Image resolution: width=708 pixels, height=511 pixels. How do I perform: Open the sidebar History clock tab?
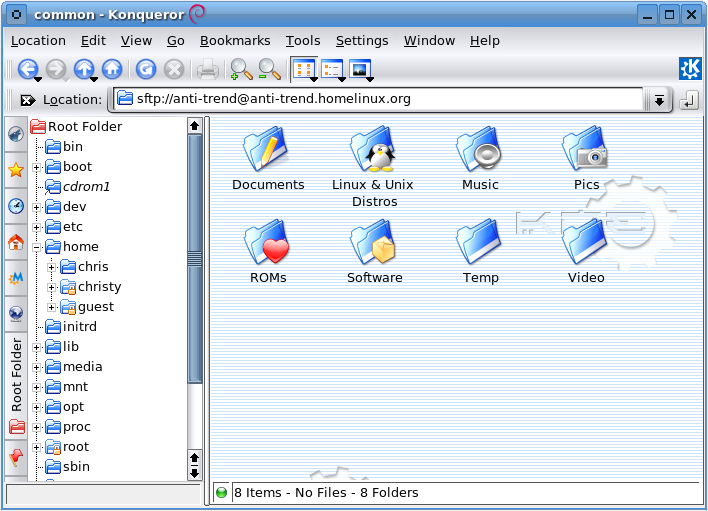[x=16, y=206]
